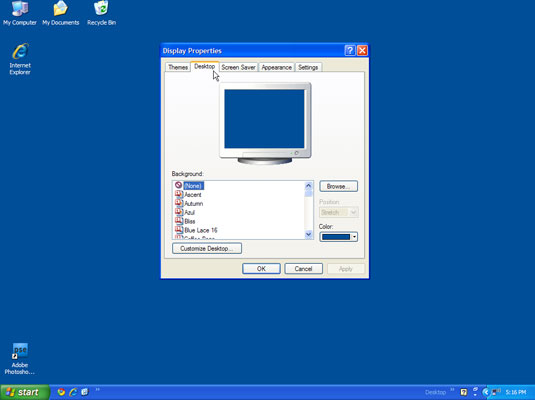Image resolution: width=535 pixels, height=400 pixels.
Task: Click the yellow question mark taskbar icon
Action: [463, 392]
